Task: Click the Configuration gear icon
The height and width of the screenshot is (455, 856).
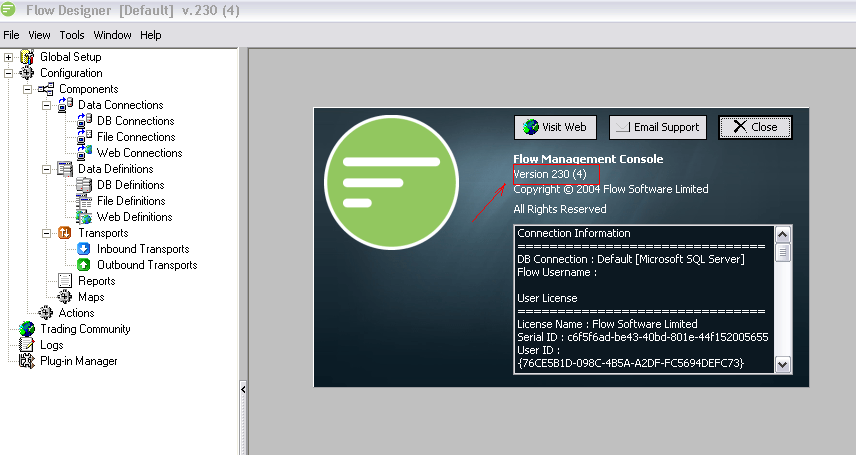Action: (26, 73)
